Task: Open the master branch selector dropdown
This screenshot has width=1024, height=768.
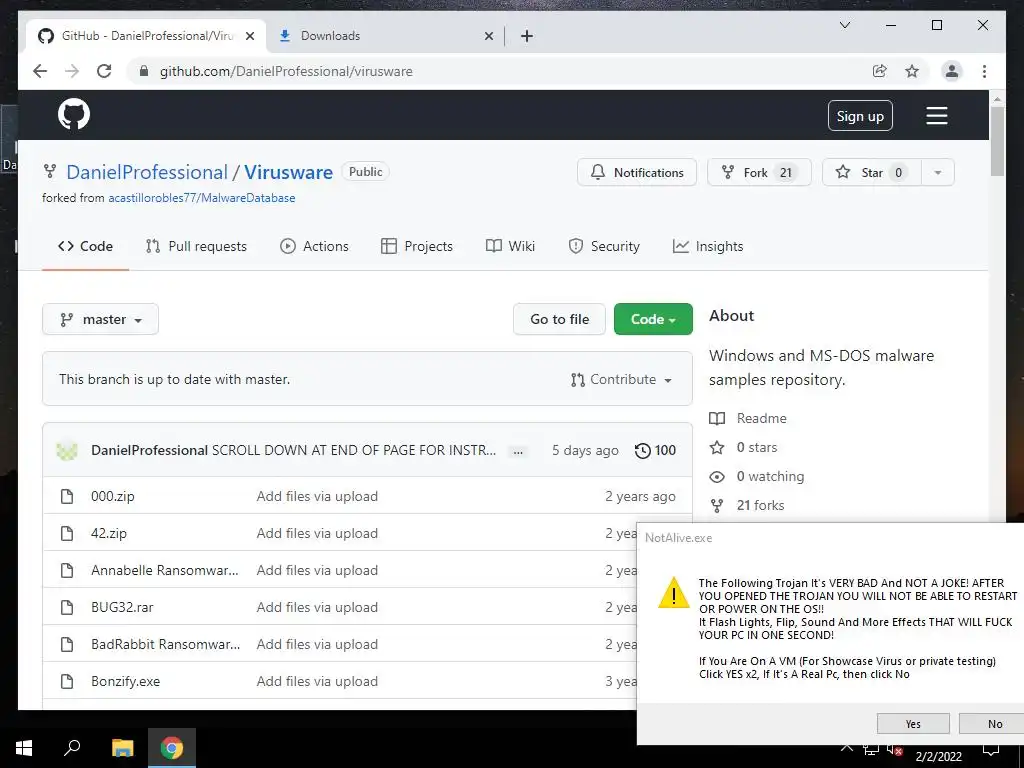Action: click(101, 319)
